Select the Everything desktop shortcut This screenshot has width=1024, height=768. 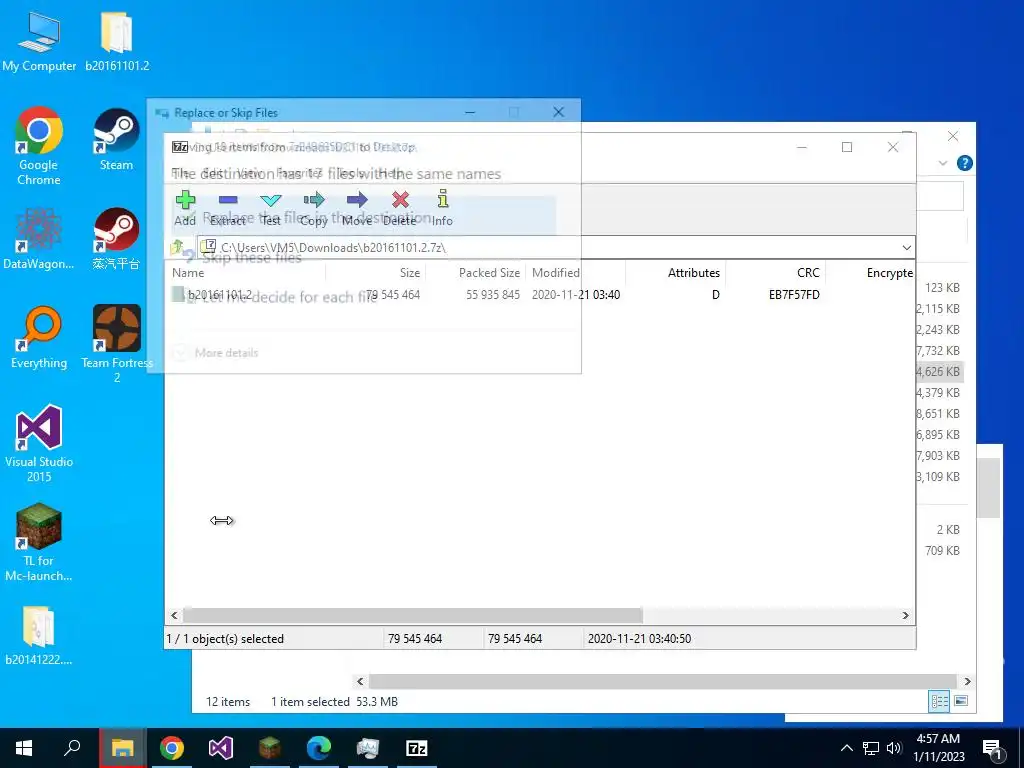click(x=39, y=338)
